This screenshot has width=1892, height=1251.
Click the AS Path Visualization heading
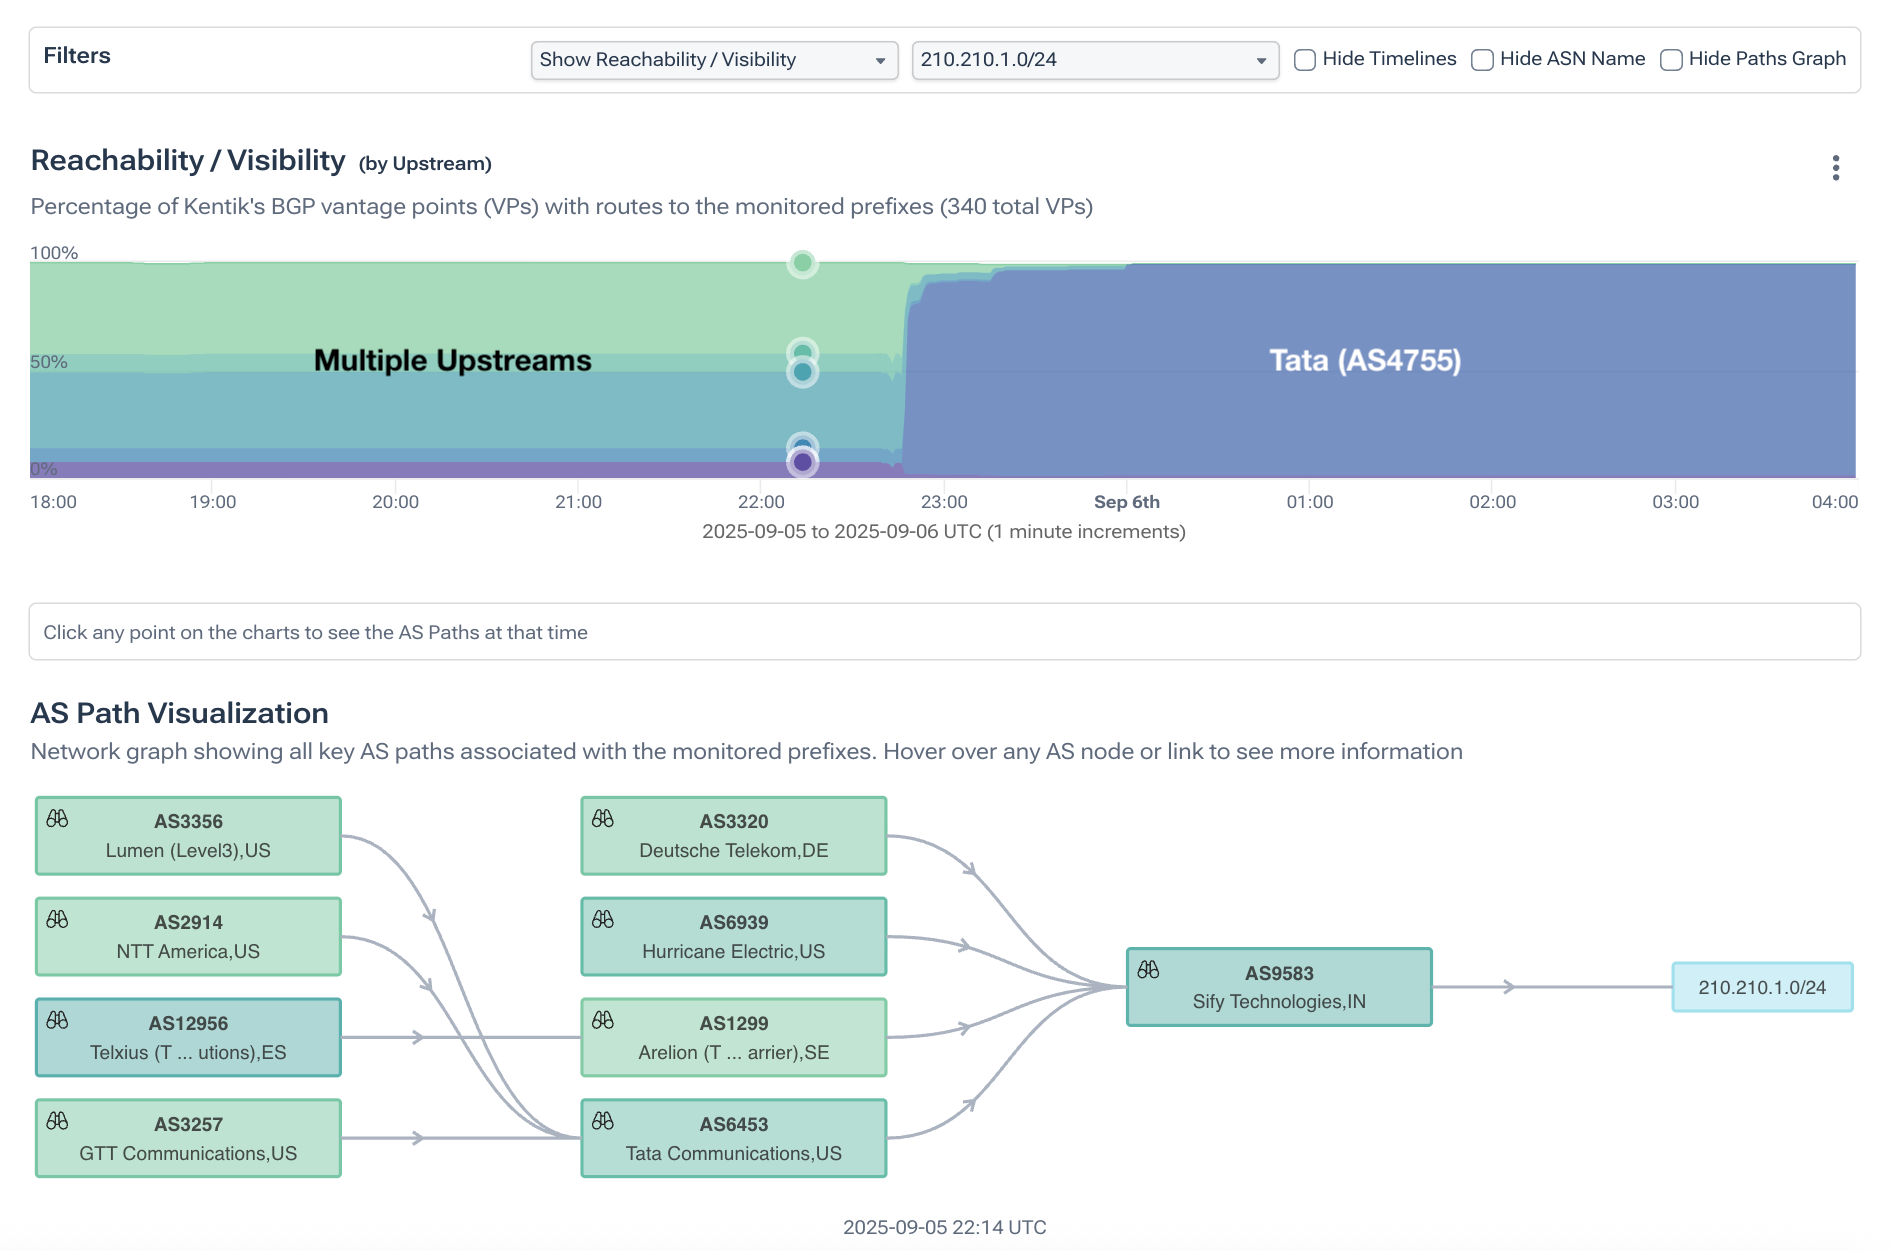(x=180, y=713)
